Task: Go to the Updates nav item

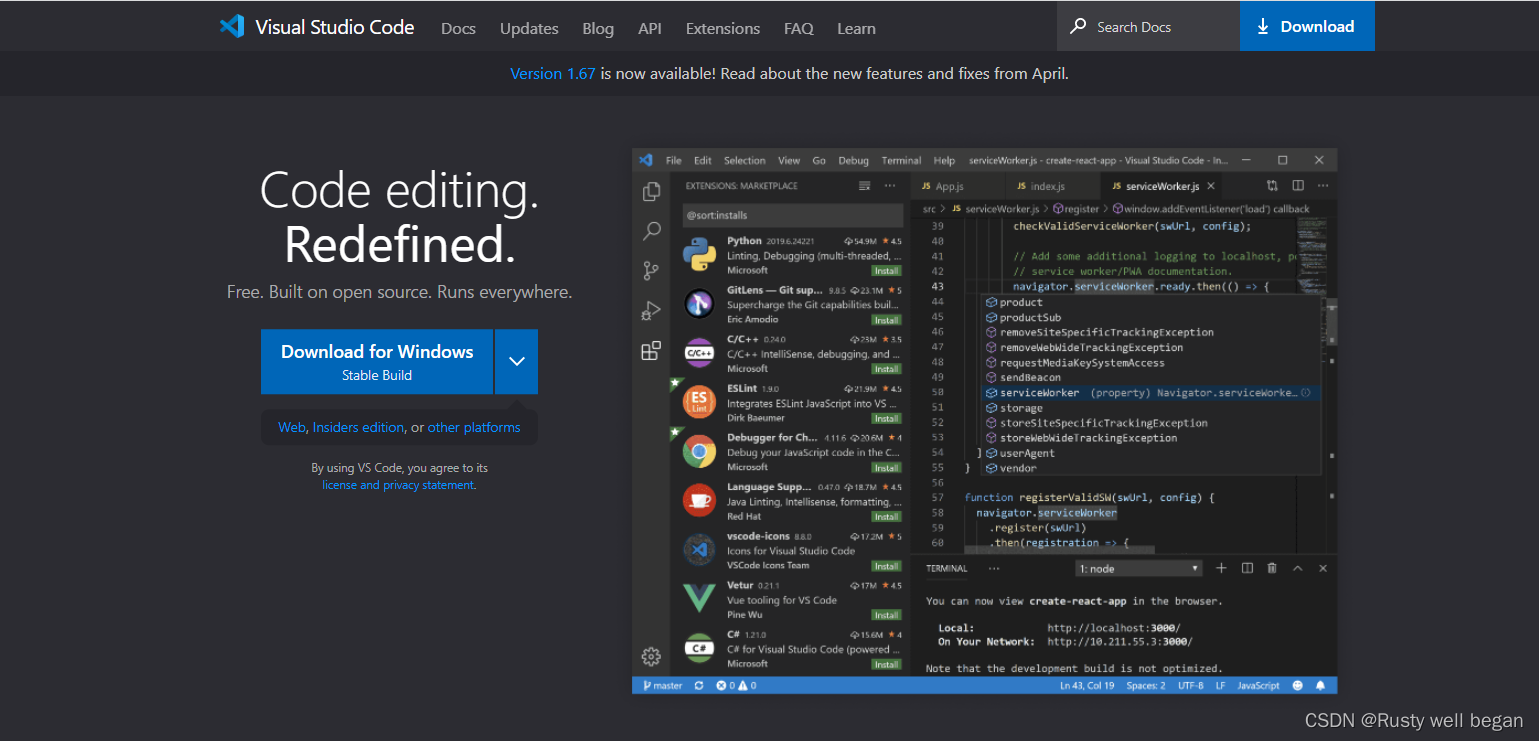Action: pos(529,28)
